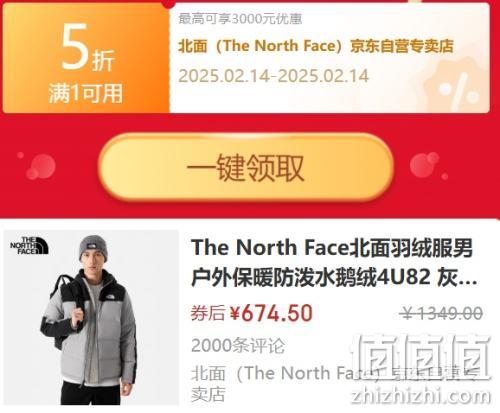Click the coupon validity date 2025.02.14
This screenshot has height=413, width=500.
pyautogui.click(x=273, y=76)
